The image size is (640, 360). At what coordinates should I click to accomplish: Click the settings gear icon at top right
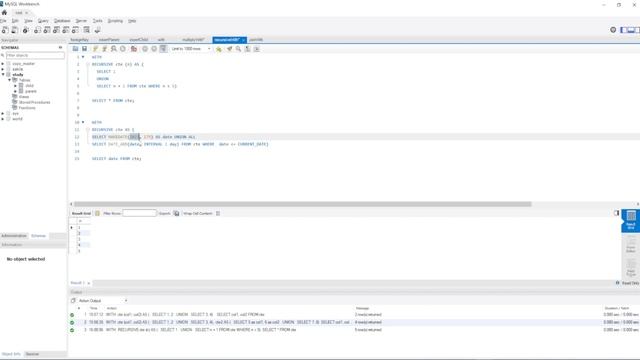click(613, 30)
